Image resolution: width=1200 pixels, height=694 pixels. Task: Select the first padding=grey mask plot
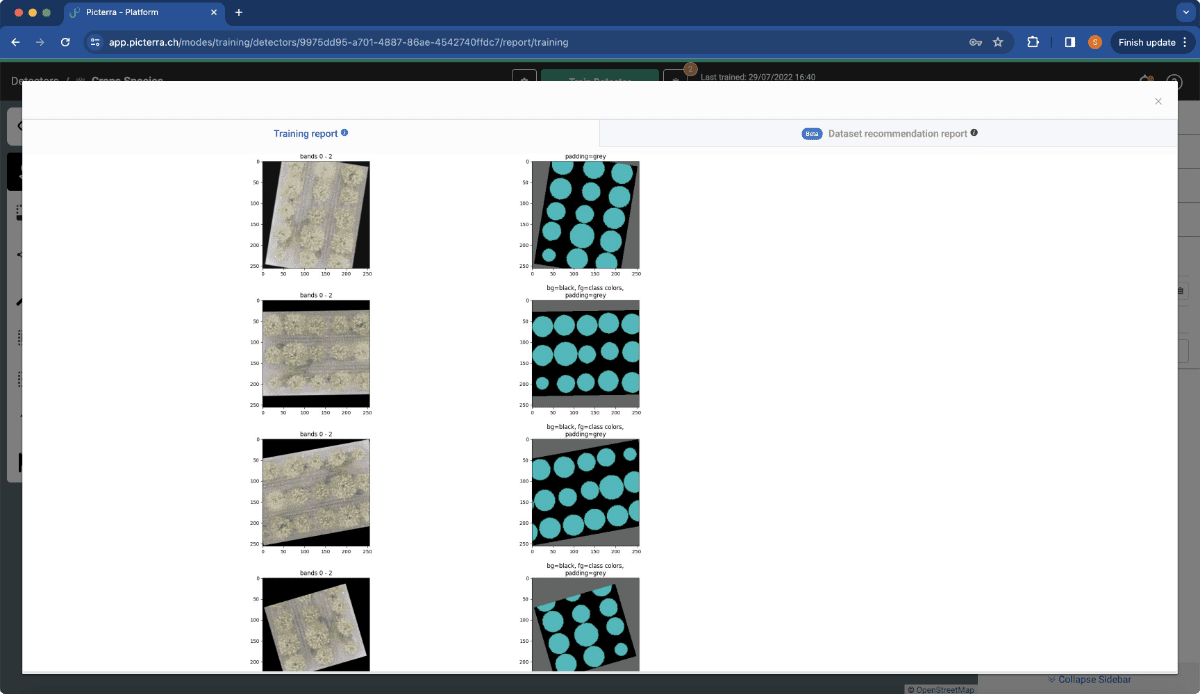[x=585, y=215]
